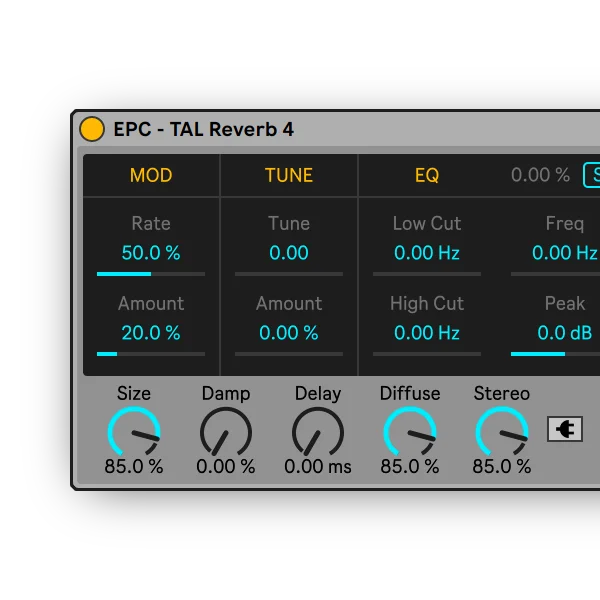Select the MOD section header
This screenshot has width=600, height=600.
click(x=151, y=175)
